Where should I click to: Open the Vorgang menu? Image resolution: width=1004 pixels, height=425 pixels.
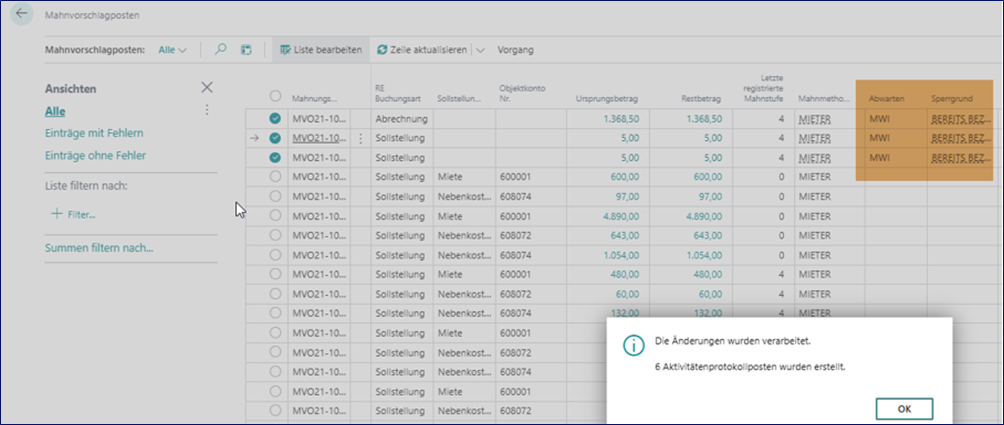coord(515,49)
